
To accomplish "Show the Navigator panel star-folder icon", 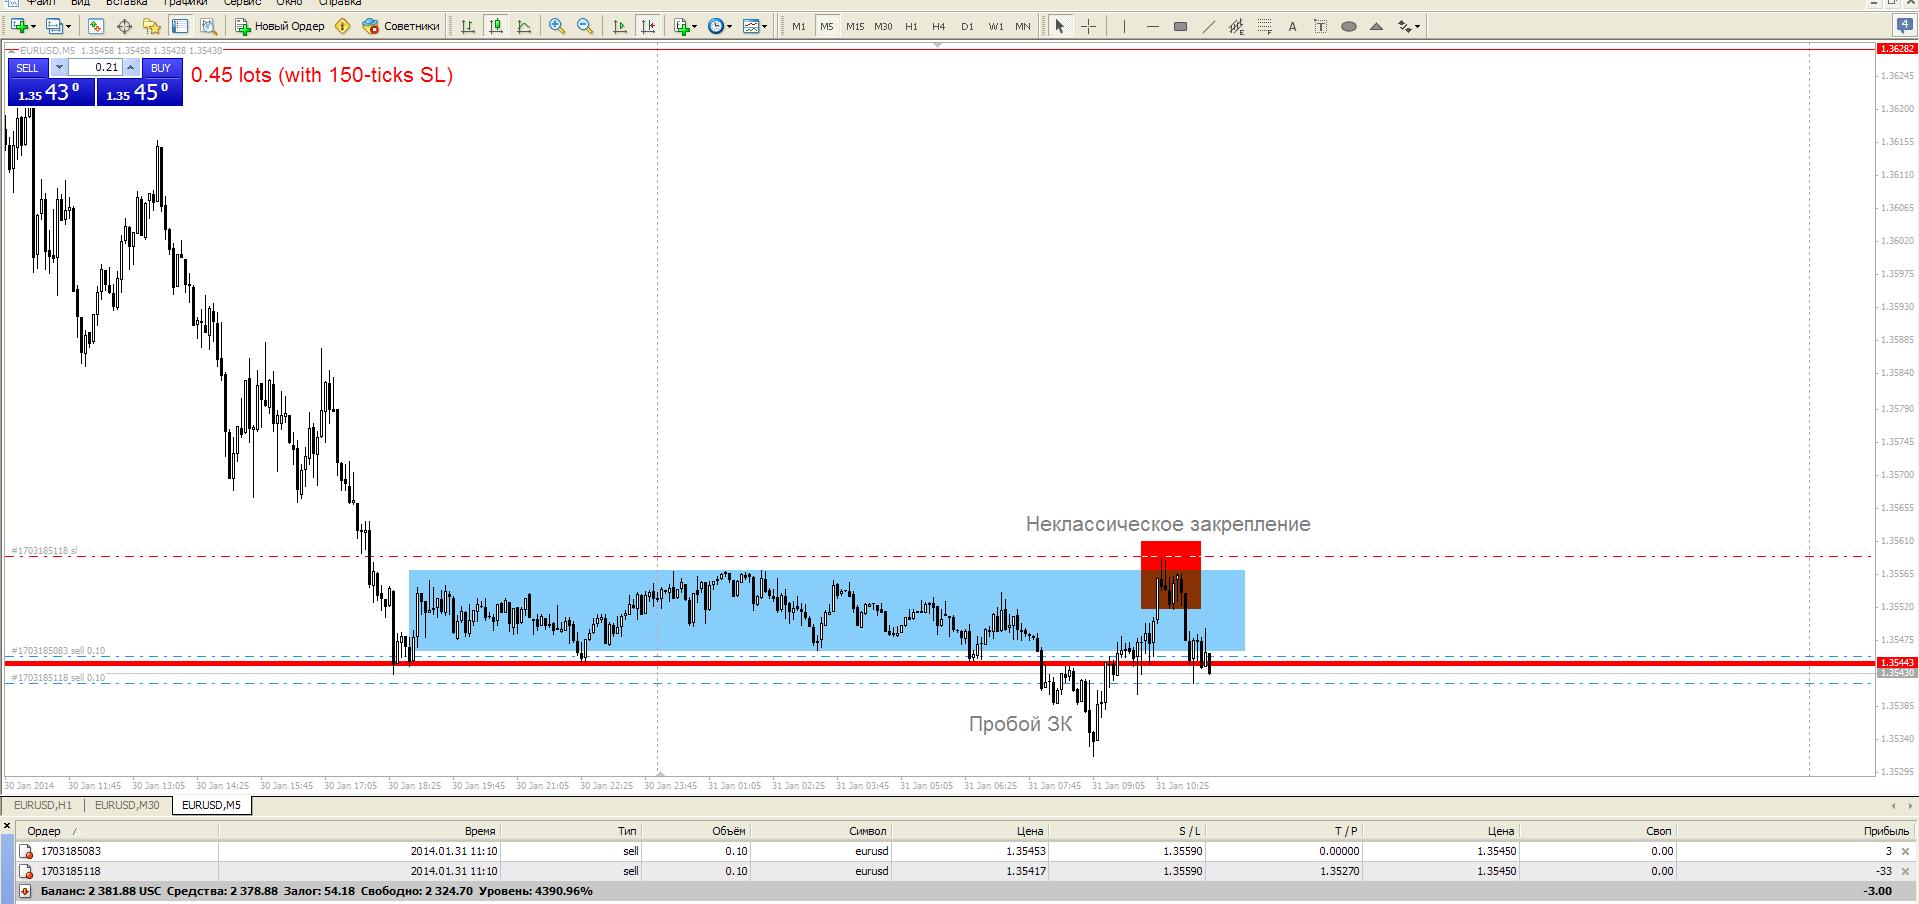I will tap(152, 27).
